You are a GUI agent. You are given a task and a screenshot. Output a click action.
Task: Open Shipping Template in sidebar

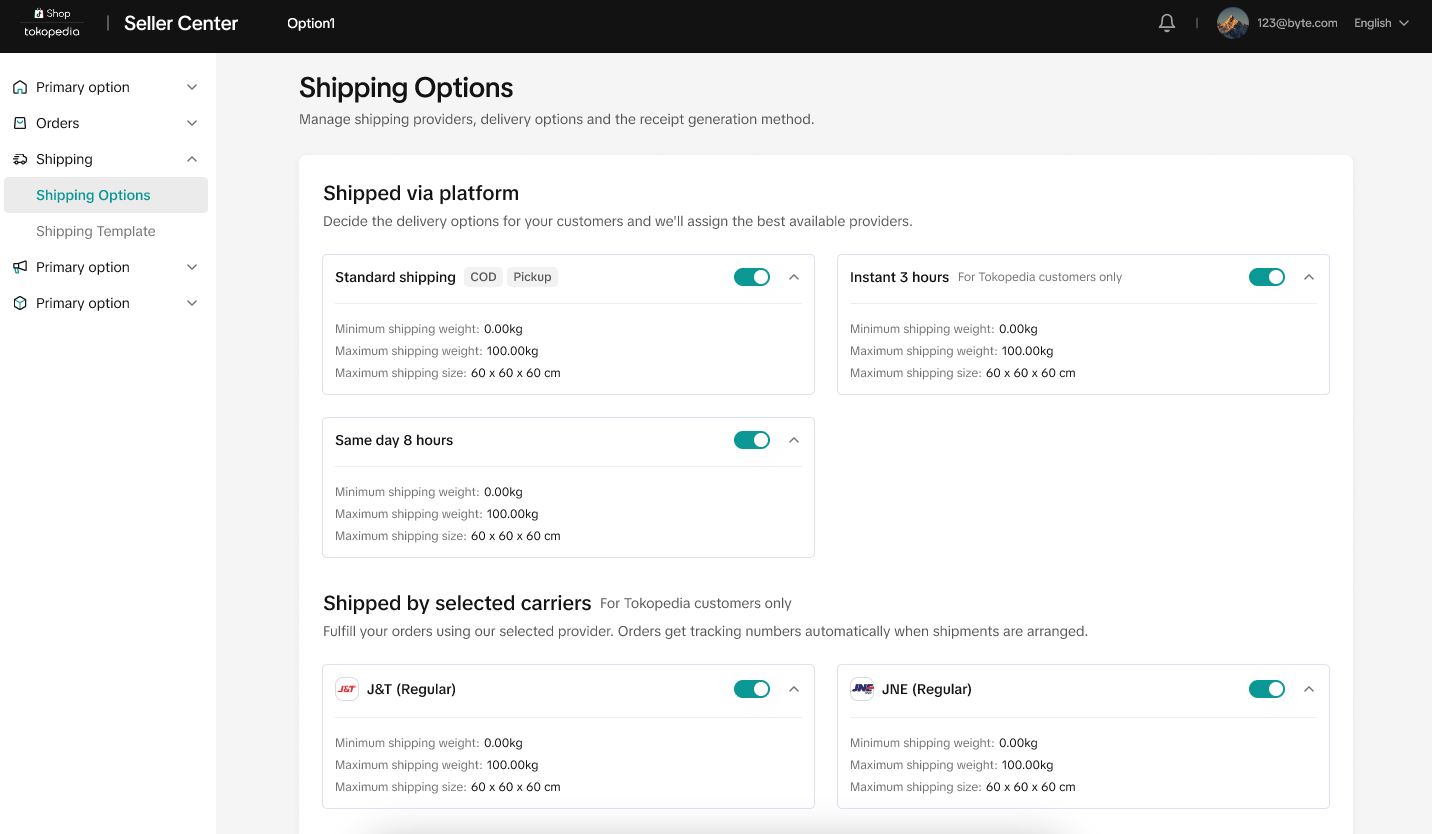tap(96, 231)
